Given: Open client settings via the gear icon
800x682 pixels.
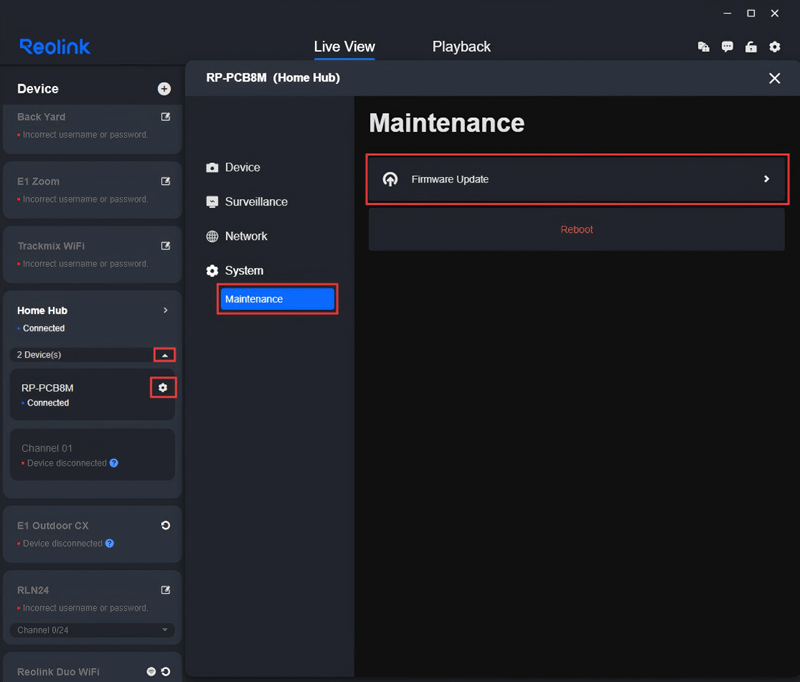Looking at the screenshot, I should coord(775,47).
